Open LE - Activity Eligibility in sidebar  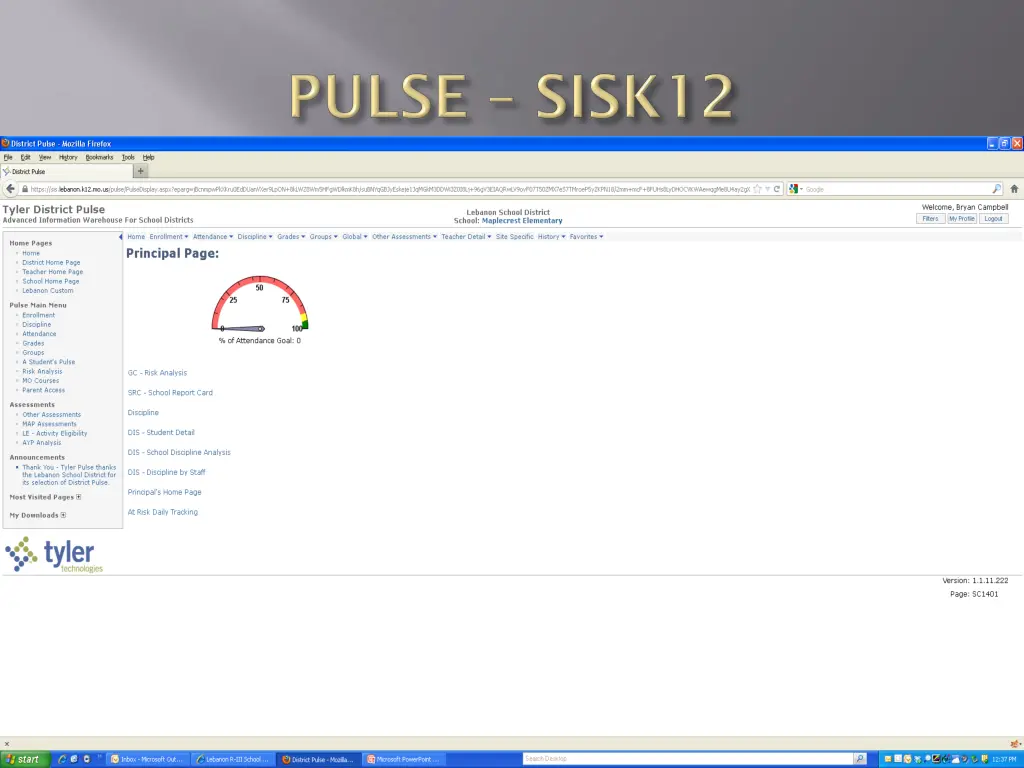tap(55, 433)
